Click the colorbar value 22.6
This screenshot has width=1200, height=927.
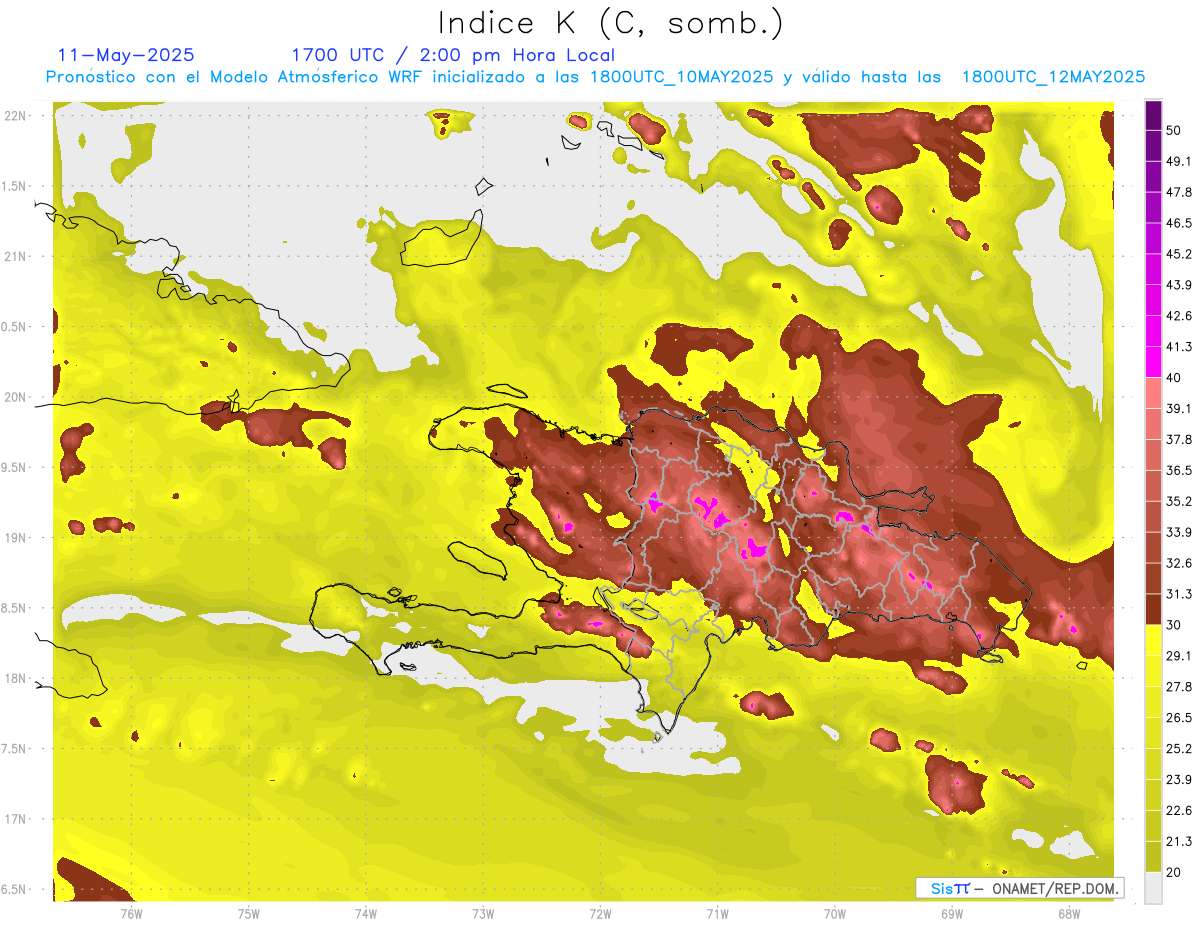click(1179, 811)
